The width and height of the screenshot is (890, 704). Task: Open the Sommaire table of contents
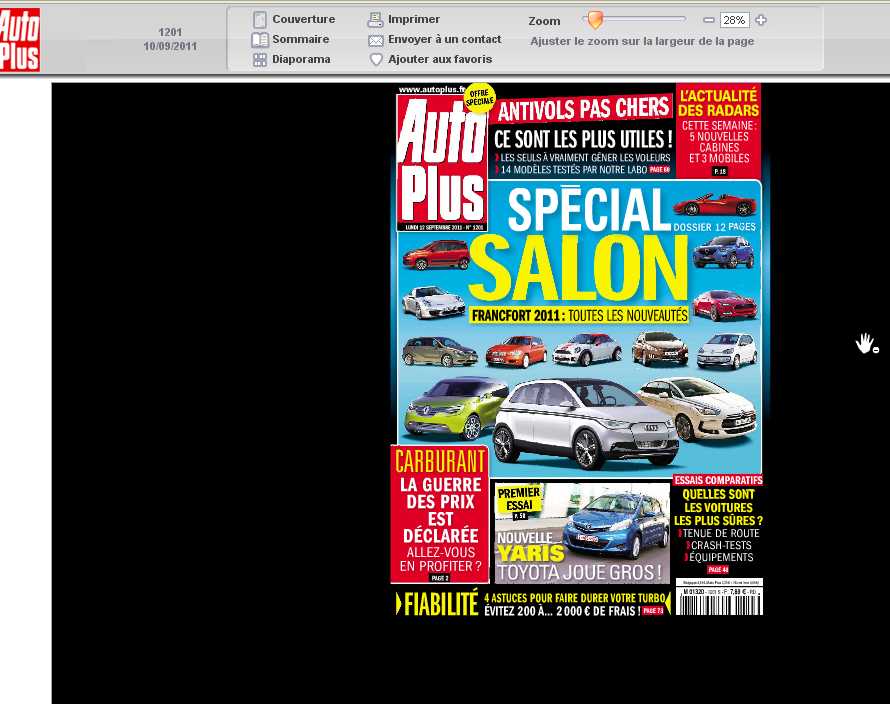(x=301, y=39)
